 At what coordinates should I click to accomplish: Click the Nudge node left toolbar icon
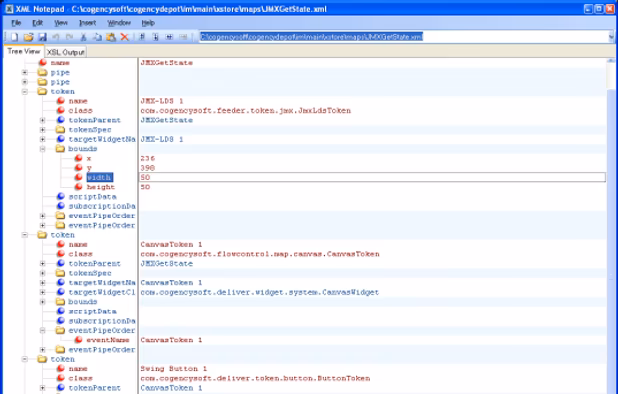[169, 37]
